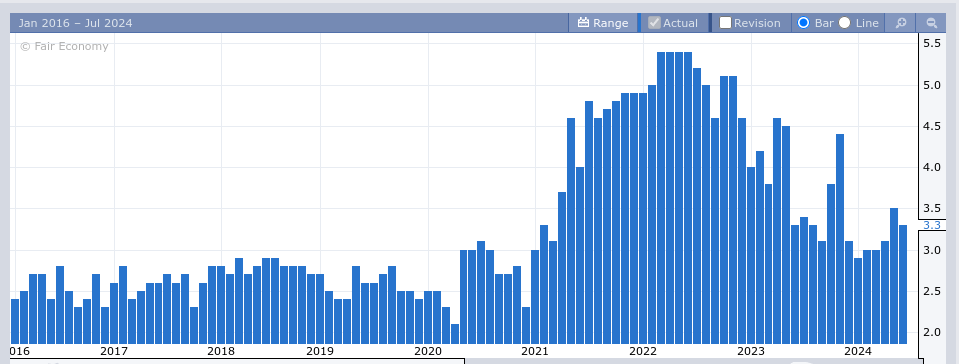Viewport: 959px width, 364px height.
Task: Click the 5.5 label on the y-axis
Action: tap(932, 43)
